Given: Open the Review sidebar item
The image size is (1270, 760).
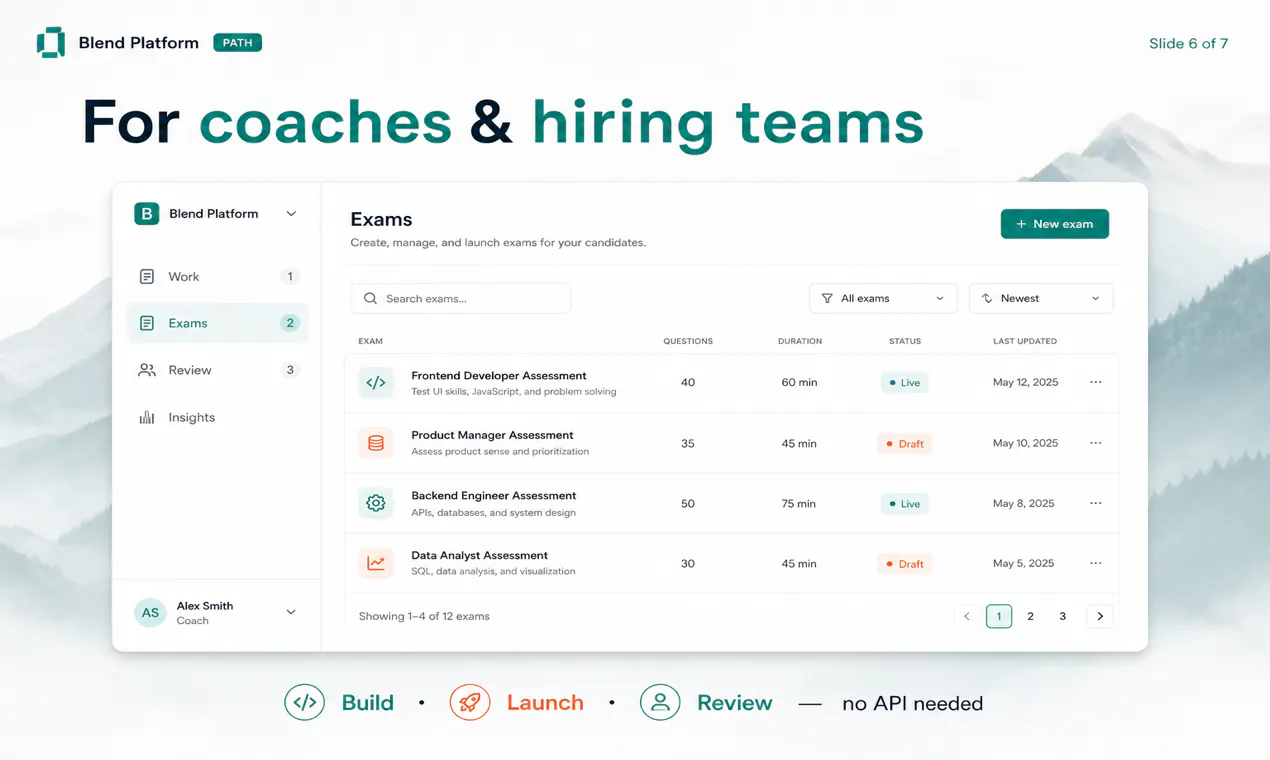Looking at the screenshot, I should point(217,370).
